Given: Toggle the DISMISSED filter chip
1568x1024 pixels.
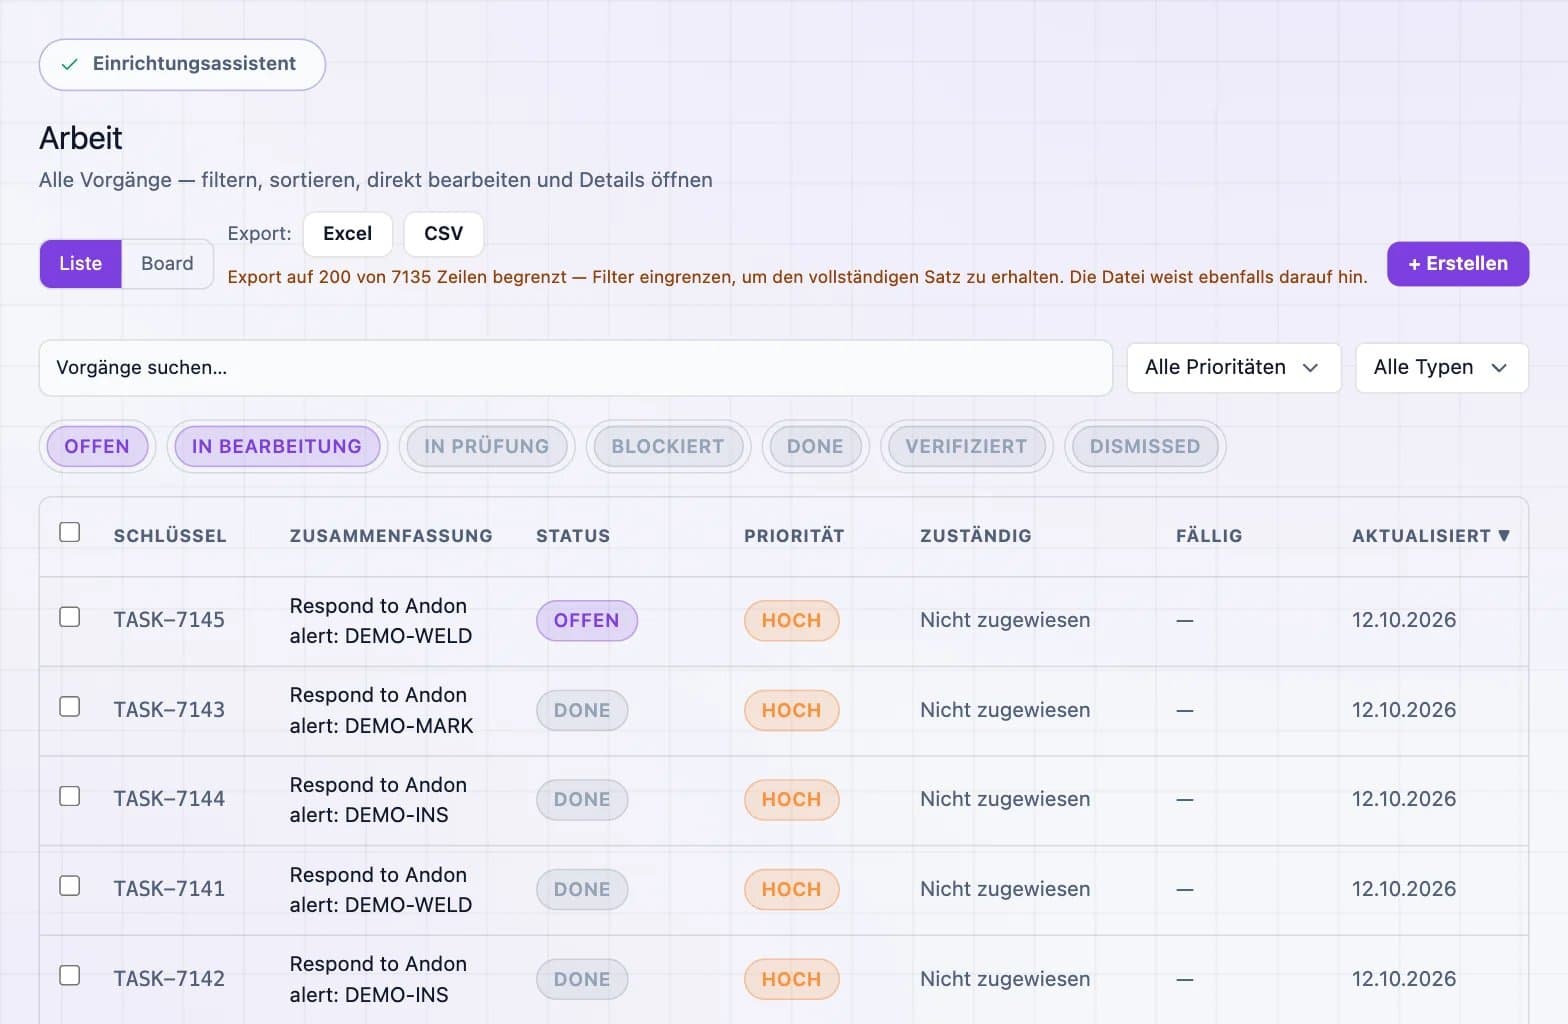Looking at the screenshot, I should point(1145,446).
